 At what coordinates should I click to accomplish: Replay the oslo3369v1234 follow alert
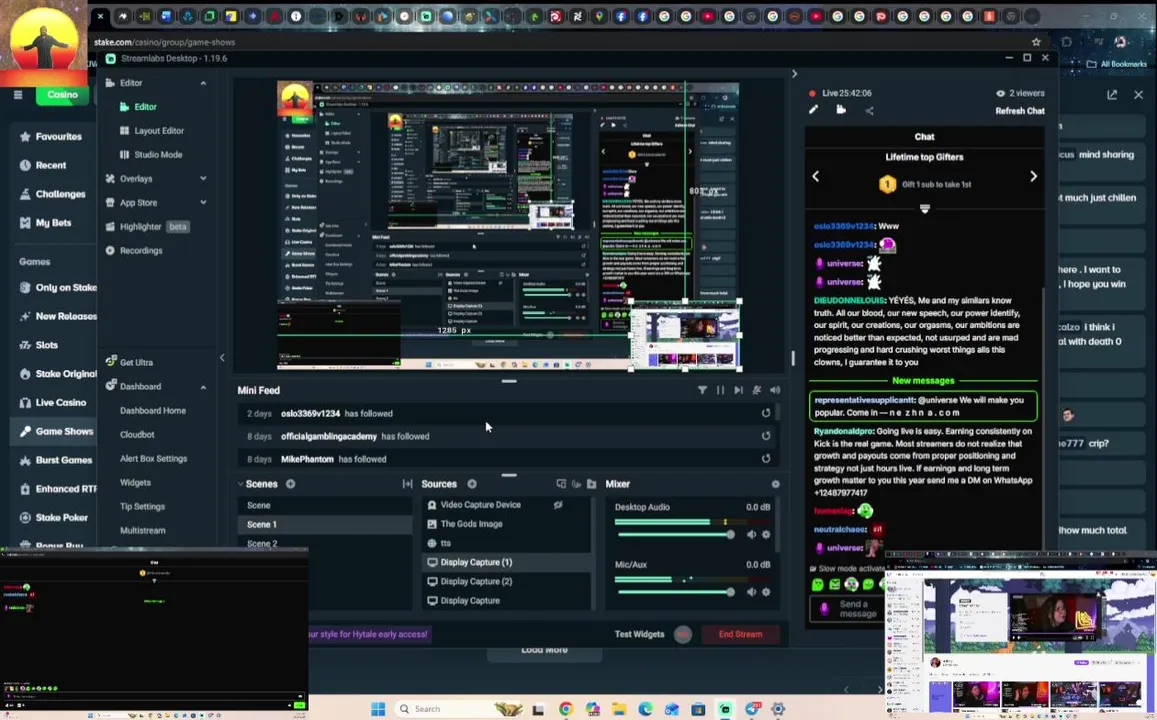tap(766, 413)
